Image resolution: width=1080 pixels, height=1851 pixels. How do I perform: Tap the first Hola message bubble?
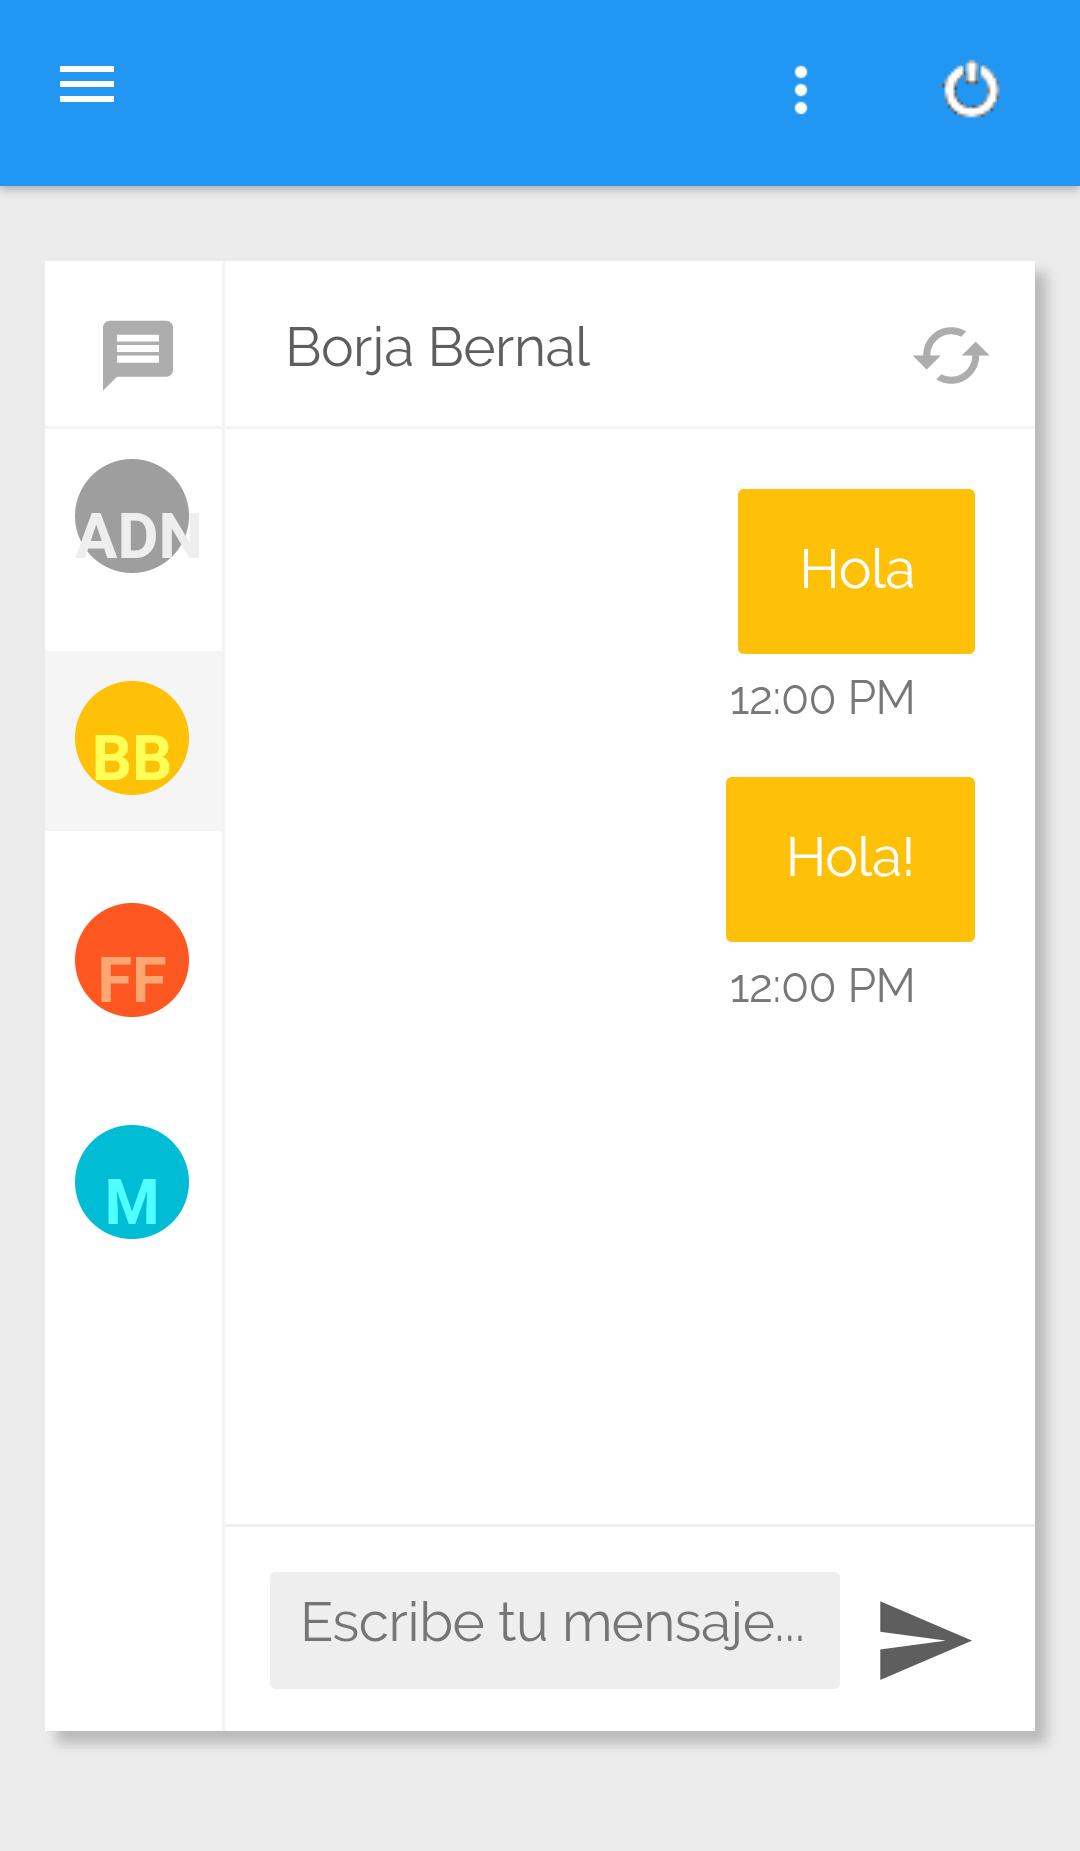tap(856, 571)
